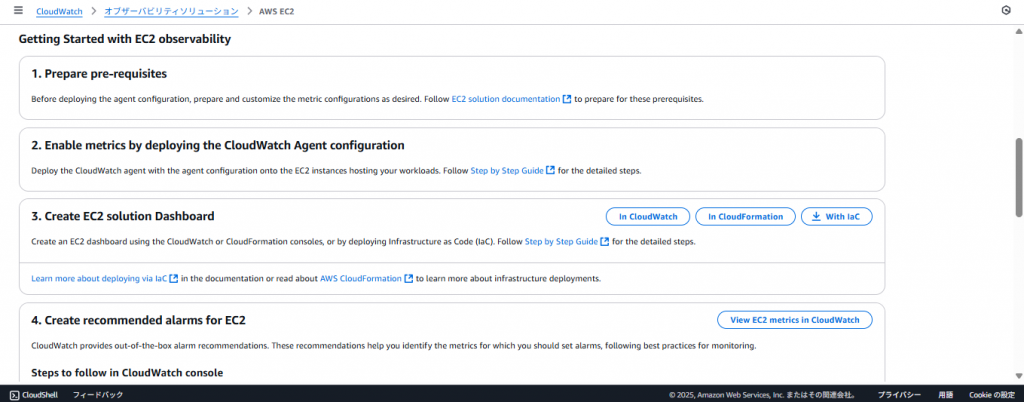Click the vertical page scrollbar
The height and width of the screenshot is (402, 1024).
(x=1019, y=176)
